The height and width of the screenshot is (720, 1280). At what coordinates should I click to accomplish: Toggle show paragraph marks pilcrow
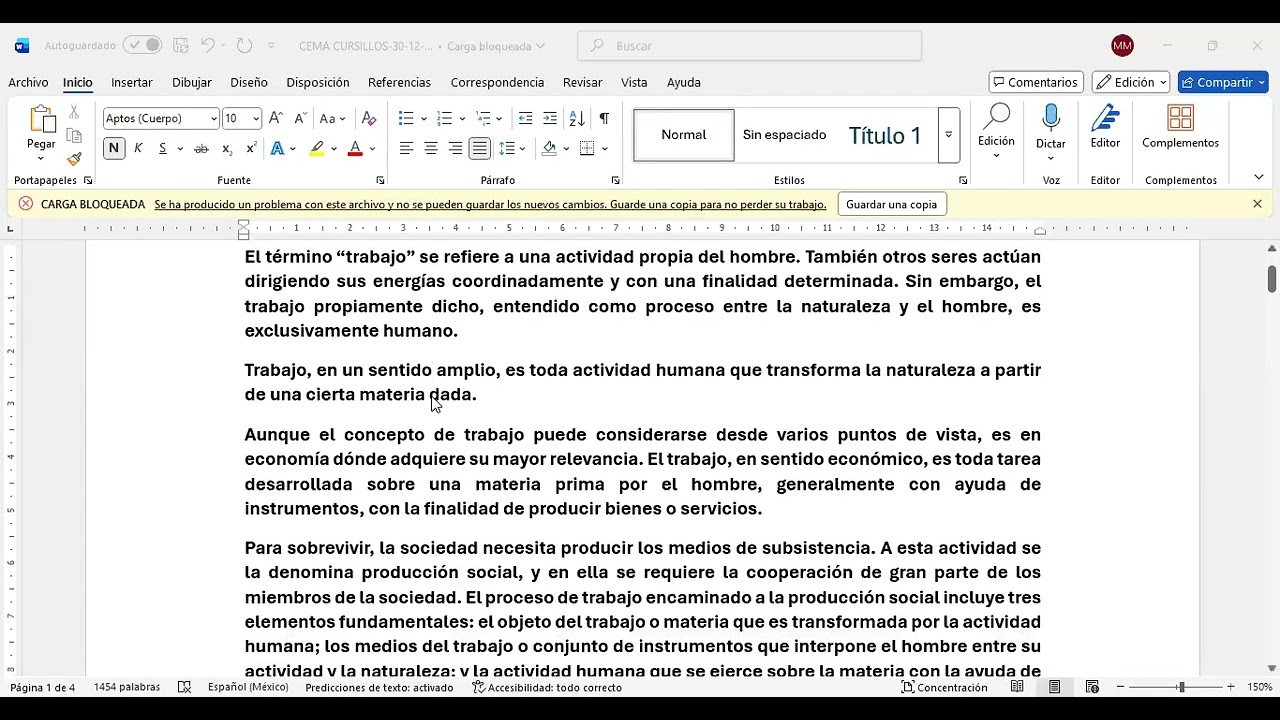(x=604, y=118)
